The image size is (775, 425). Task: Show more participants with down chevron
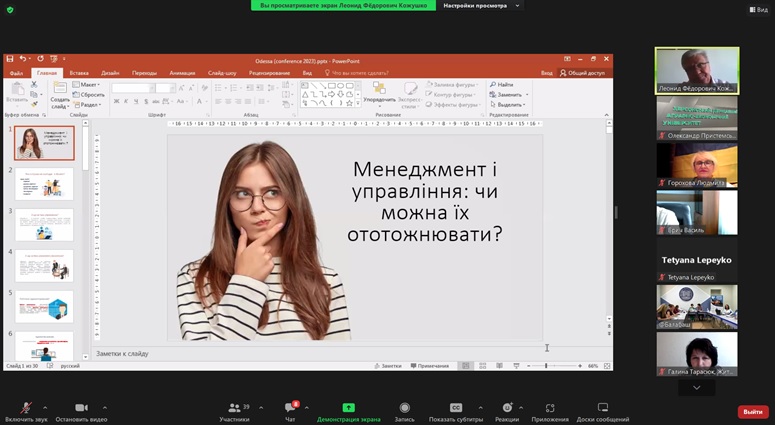pyautogui.click(x=696, y=388)
